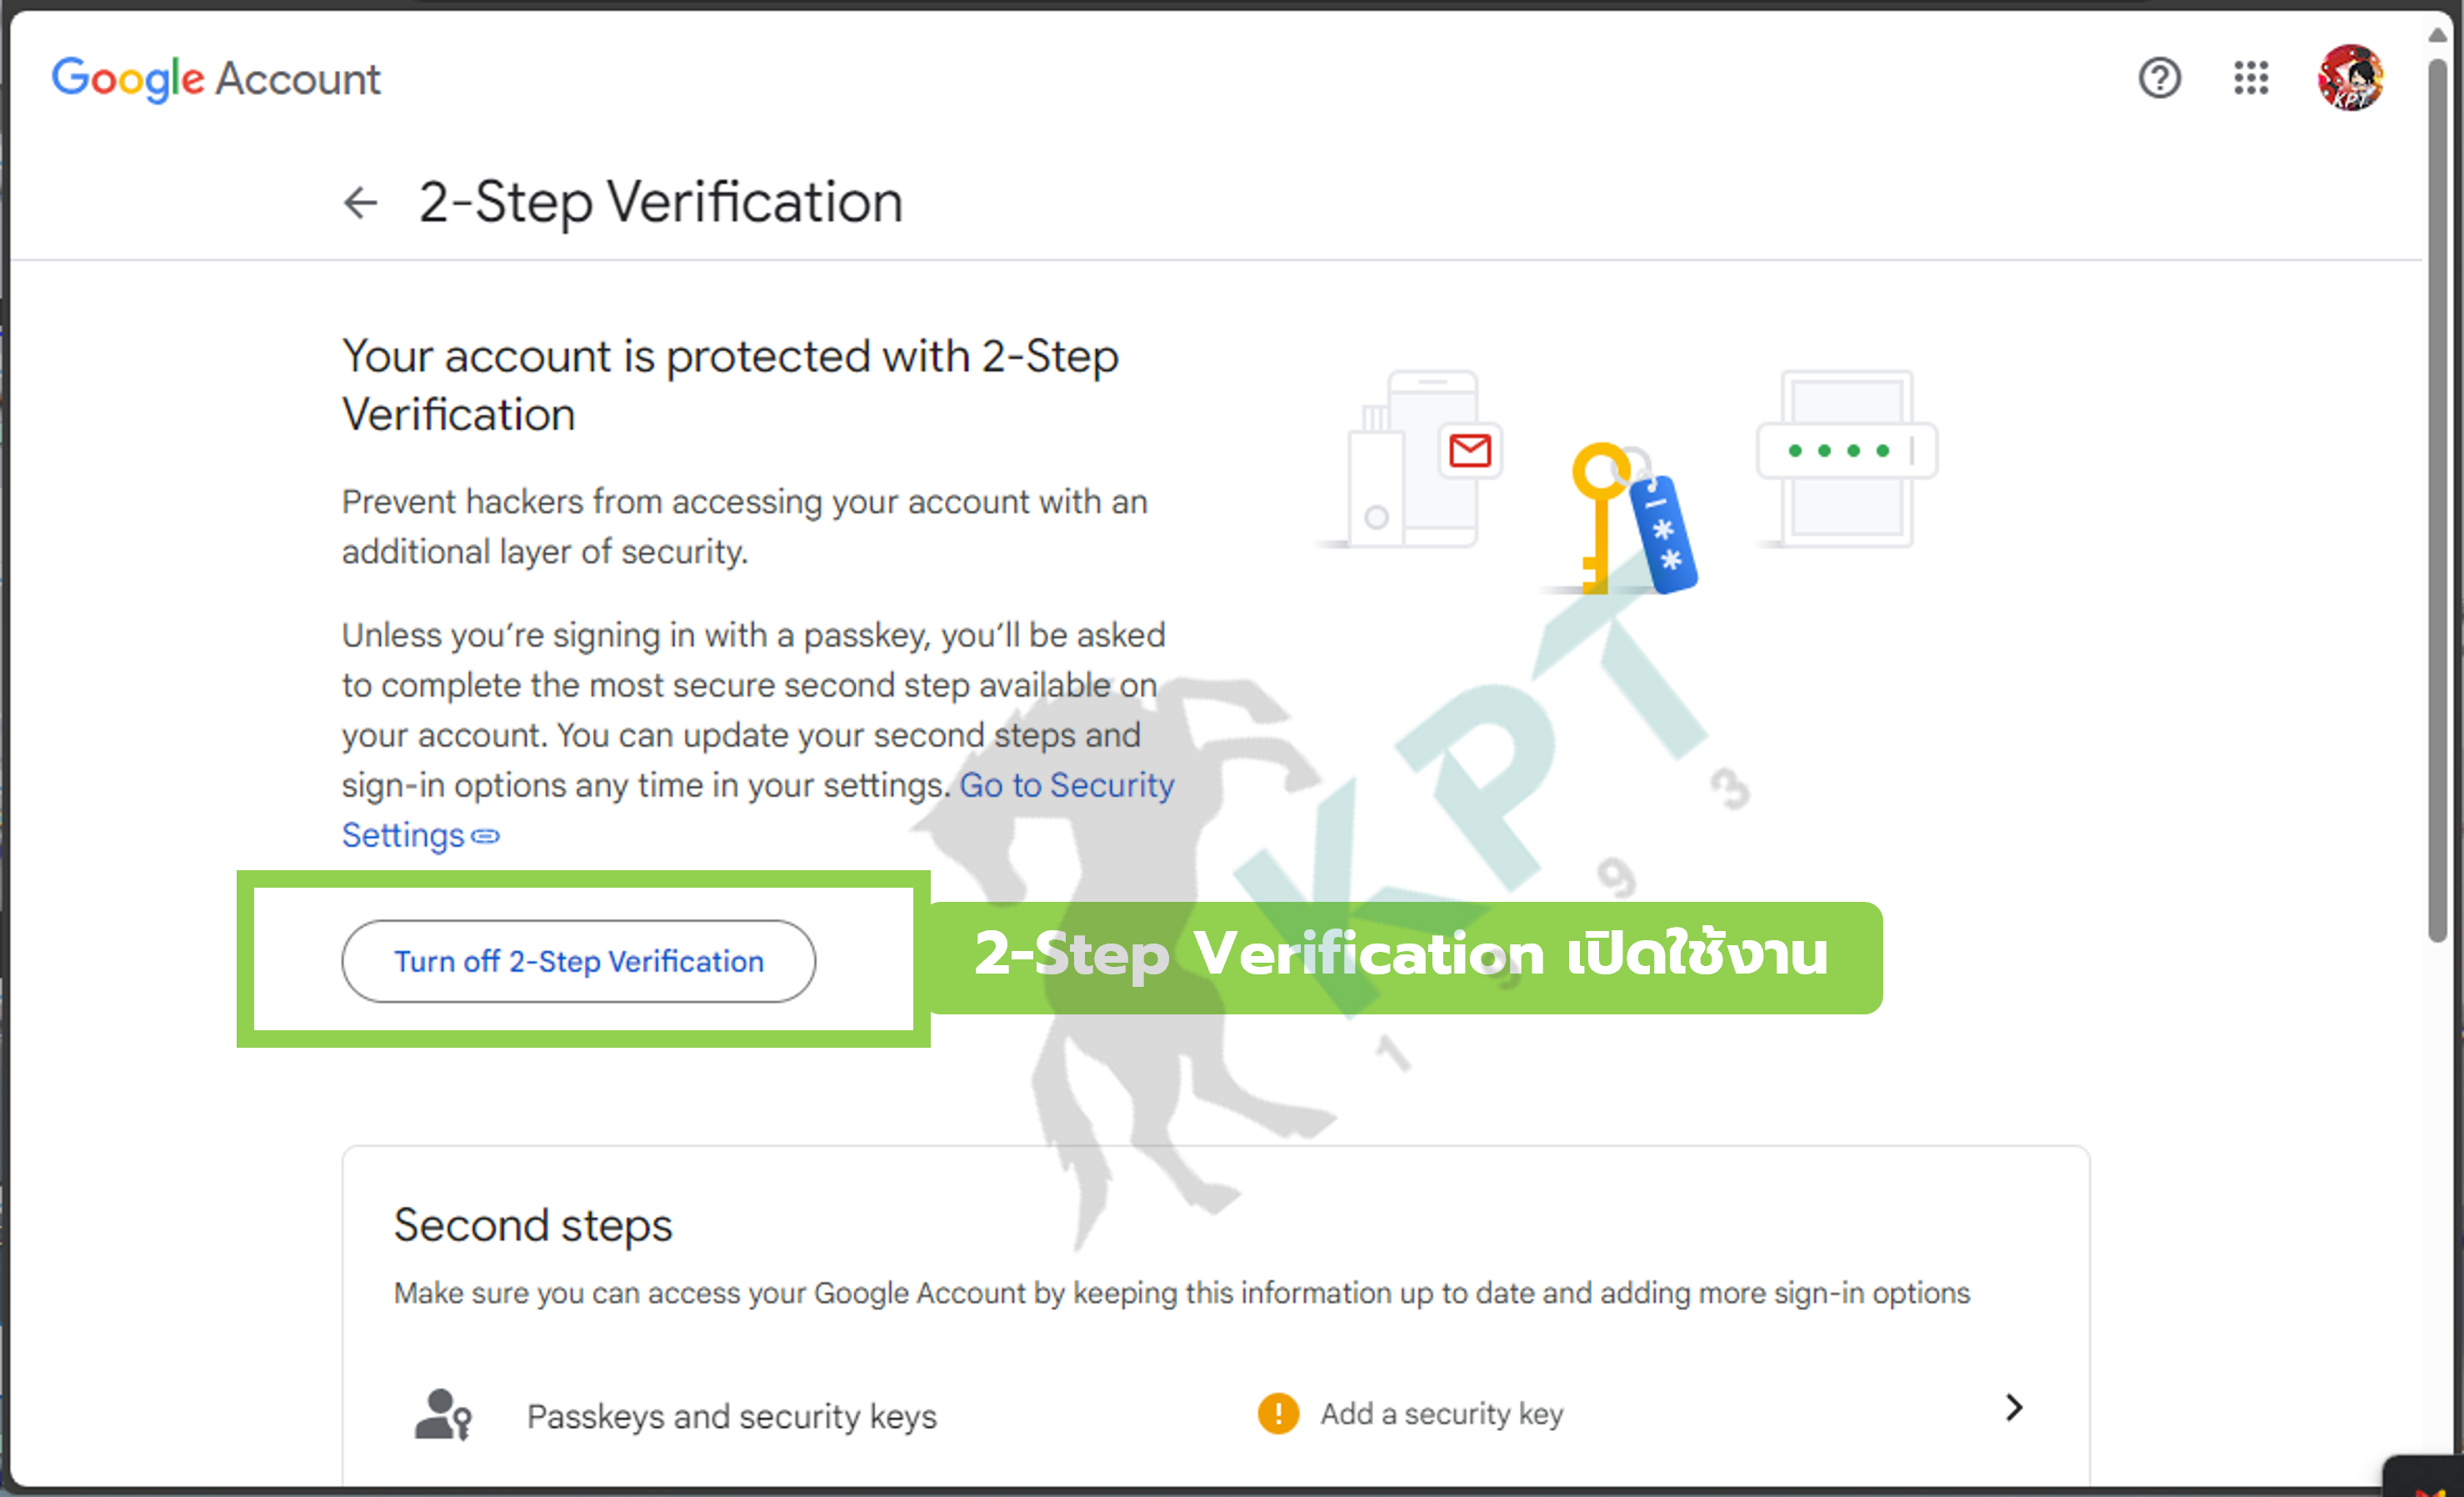Click scrollbar up arrow at top
The height and width of the screenshot is (1497, 2464).
pyautogui.click(x=2437, y=34)
